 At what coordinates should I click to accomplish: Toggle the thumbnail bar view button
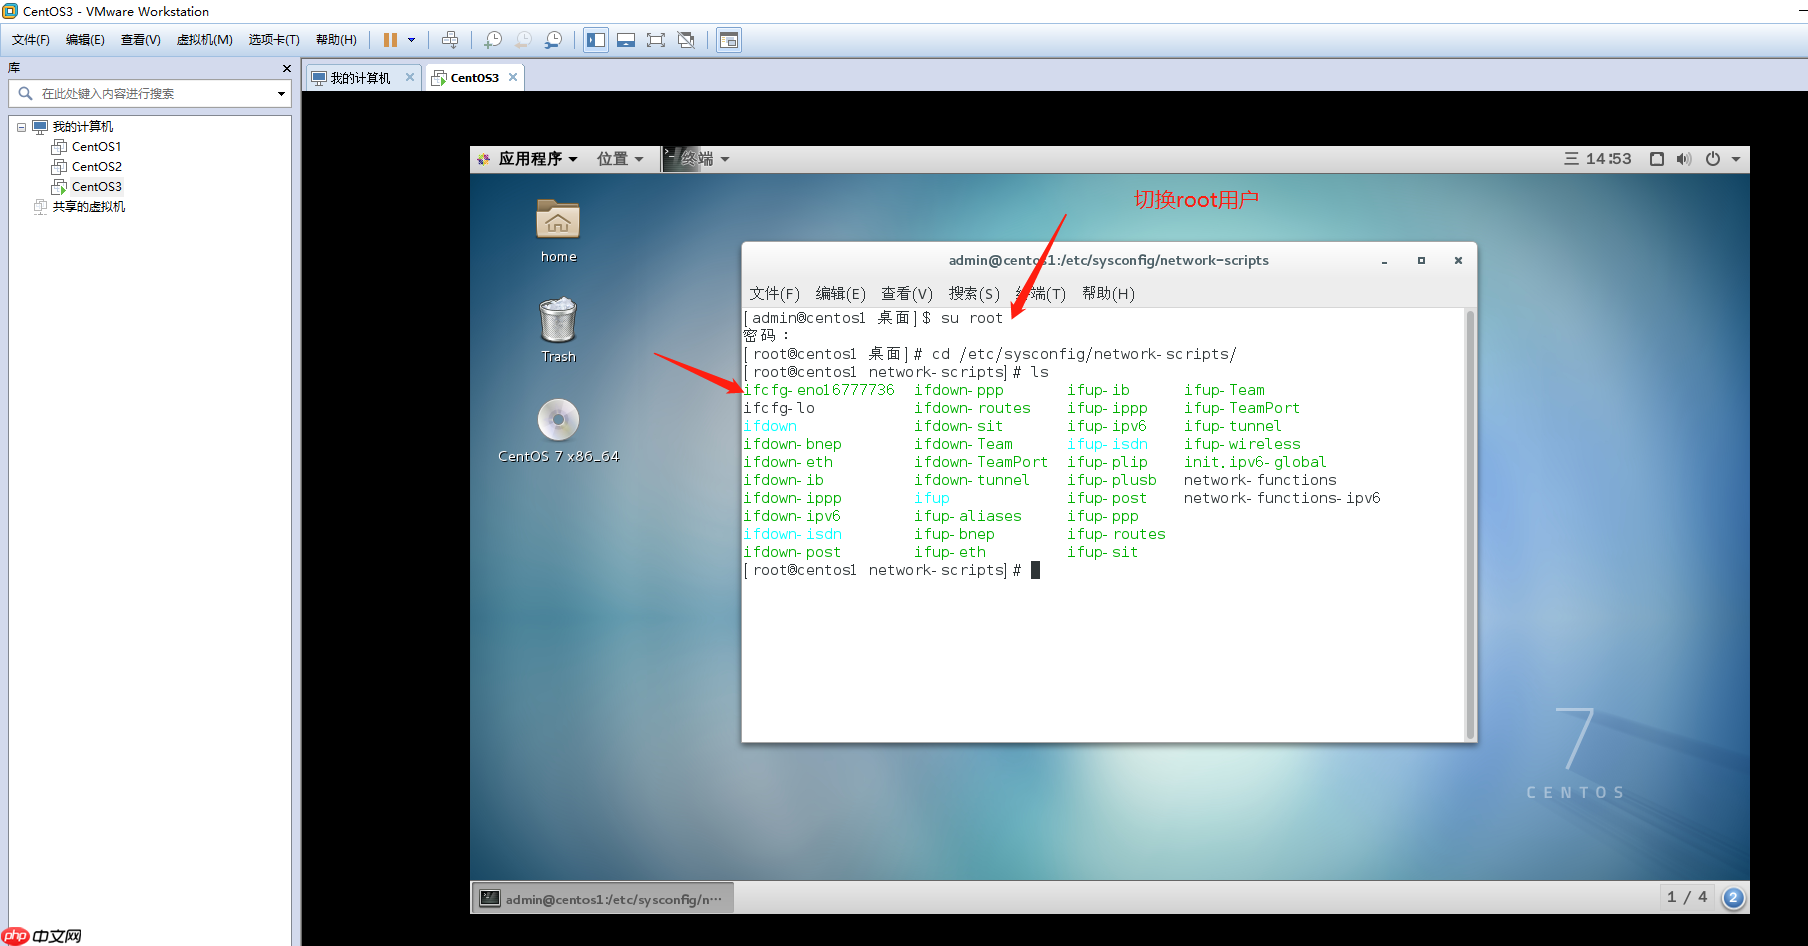[x=626, y=40]
